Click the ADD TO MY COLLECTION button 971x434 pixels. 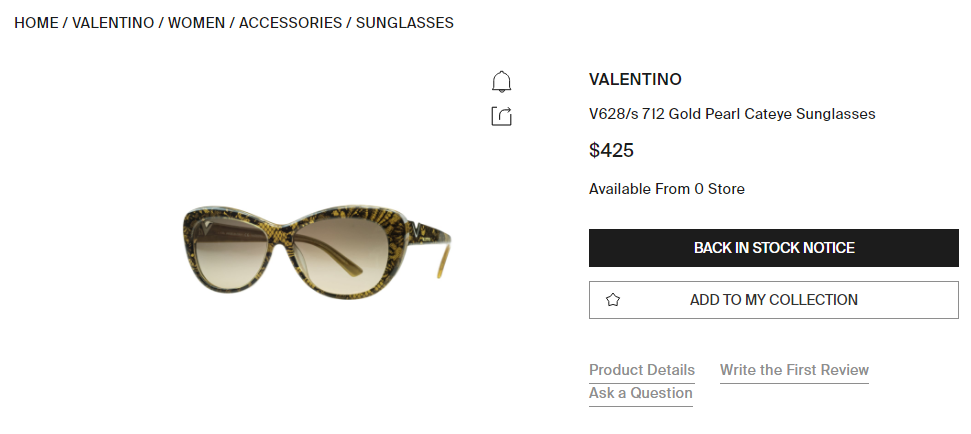[773, 300]
